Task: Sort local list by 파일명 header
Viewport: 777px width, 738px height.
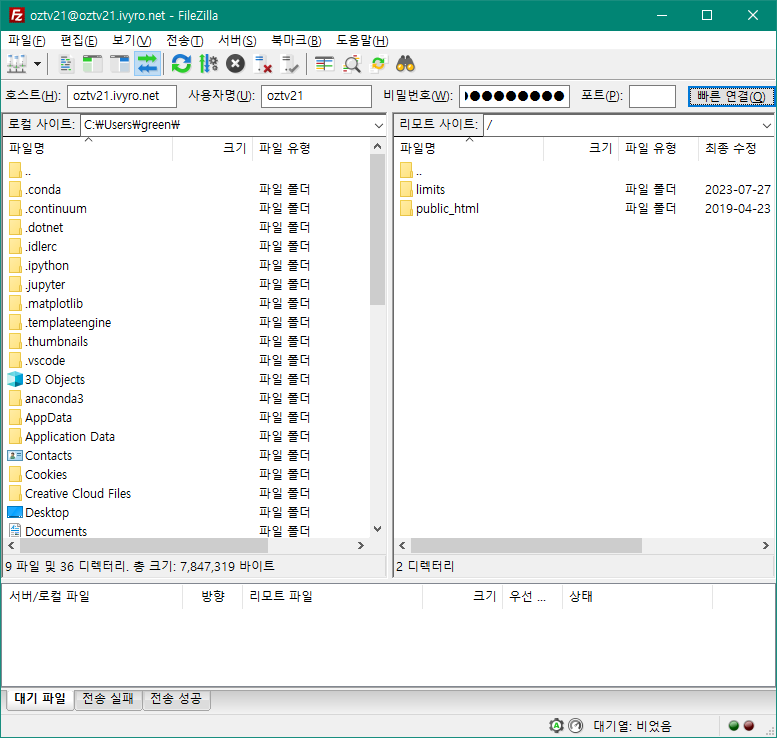Action: click(x=88, y=148)
